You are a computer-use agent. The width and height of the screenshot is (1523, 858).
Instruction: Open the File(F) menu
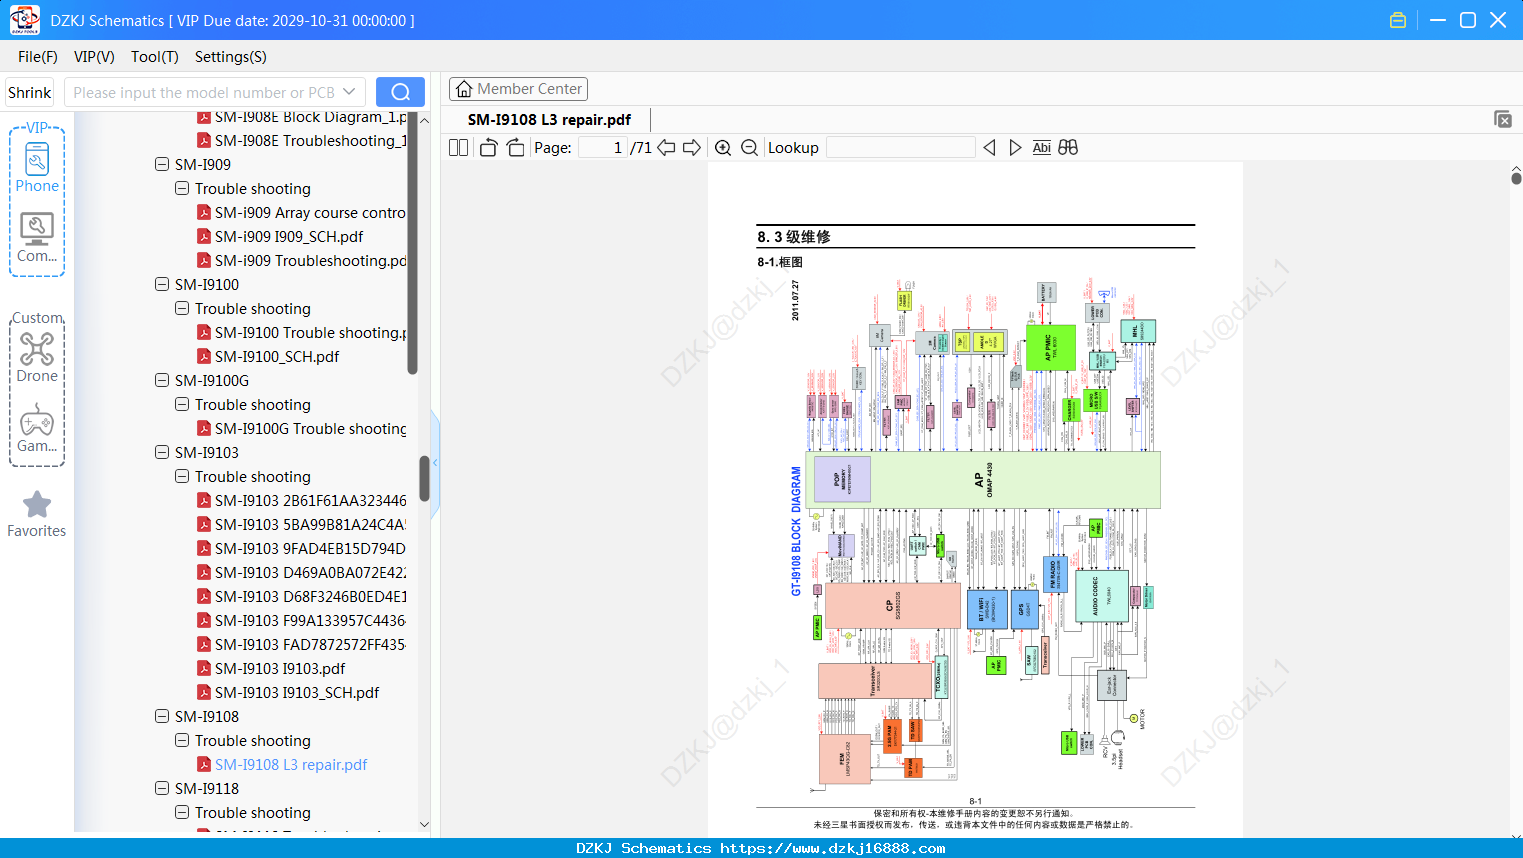coord(38,57)
